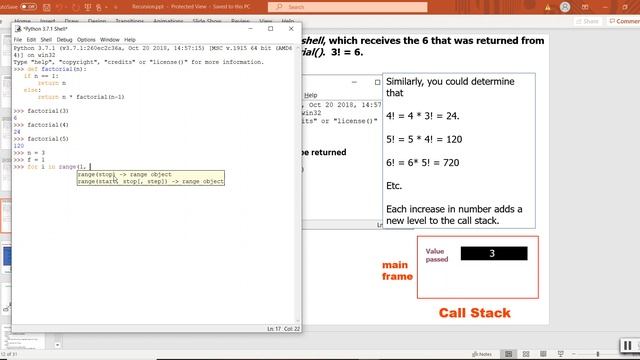
Task: Open the Draw ribbon tab
Action: click(x=71, y=20)
